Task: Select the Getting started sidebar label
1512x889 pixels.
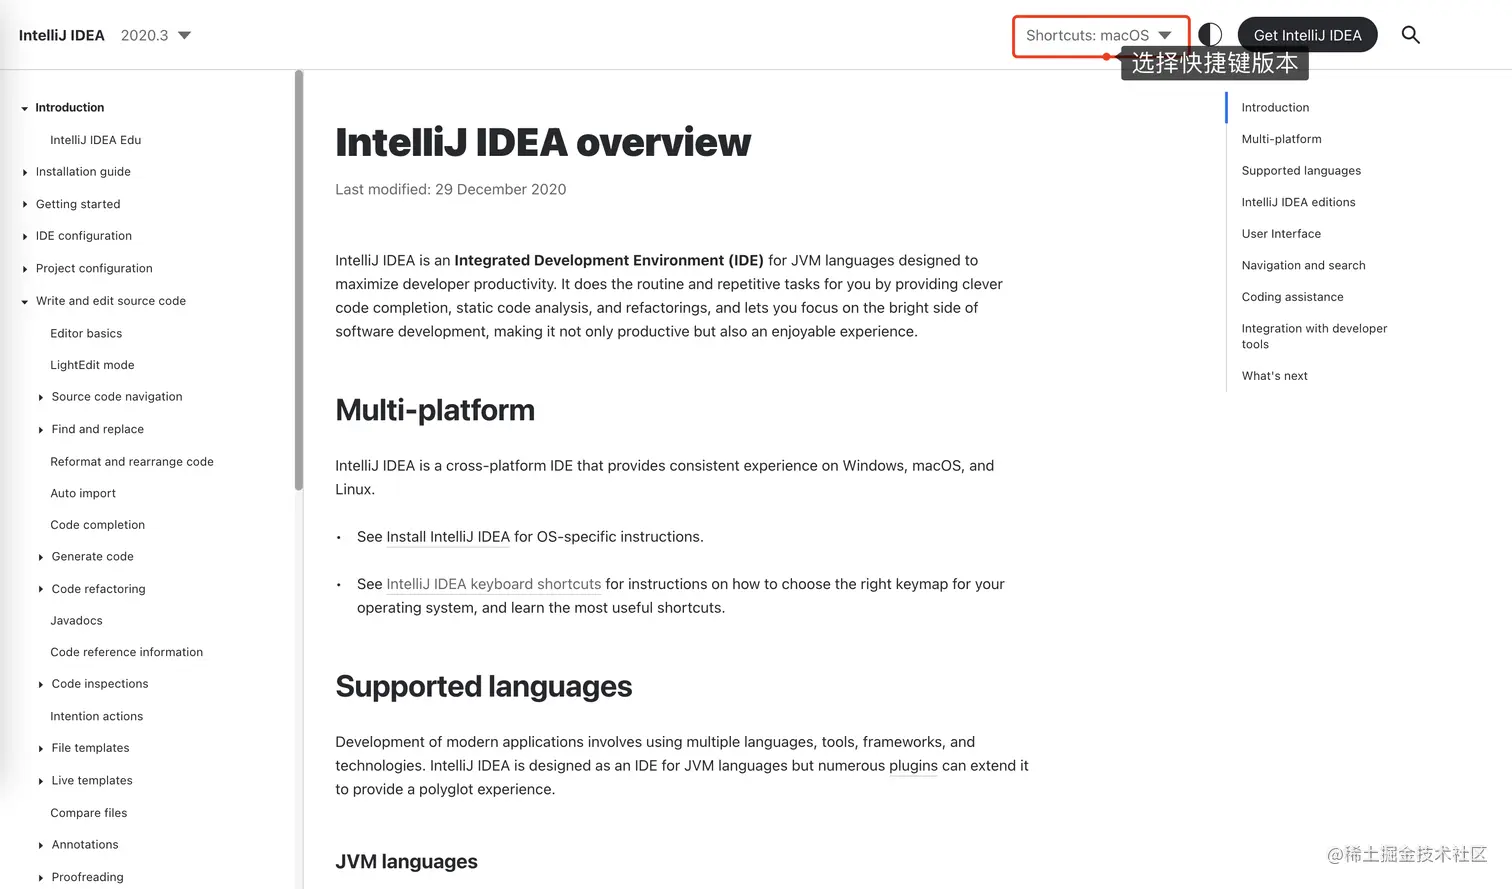Action: click(x=78, y=204)
